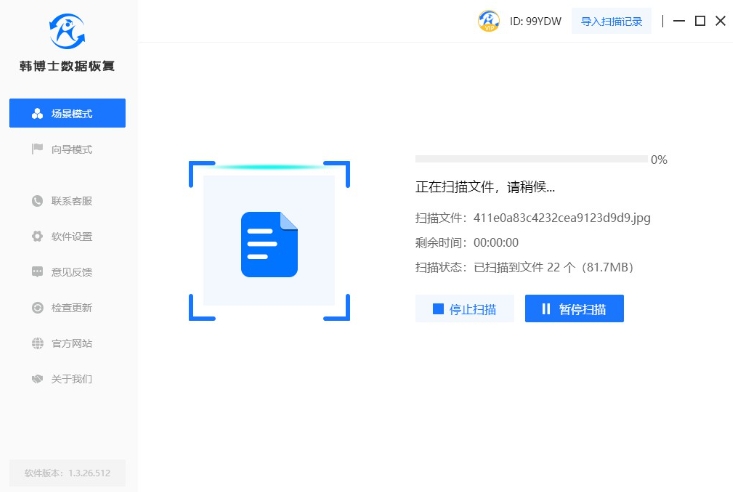The image size is (733, 492).
Task: Minimize the application window
Action: (x=680, y=21)
